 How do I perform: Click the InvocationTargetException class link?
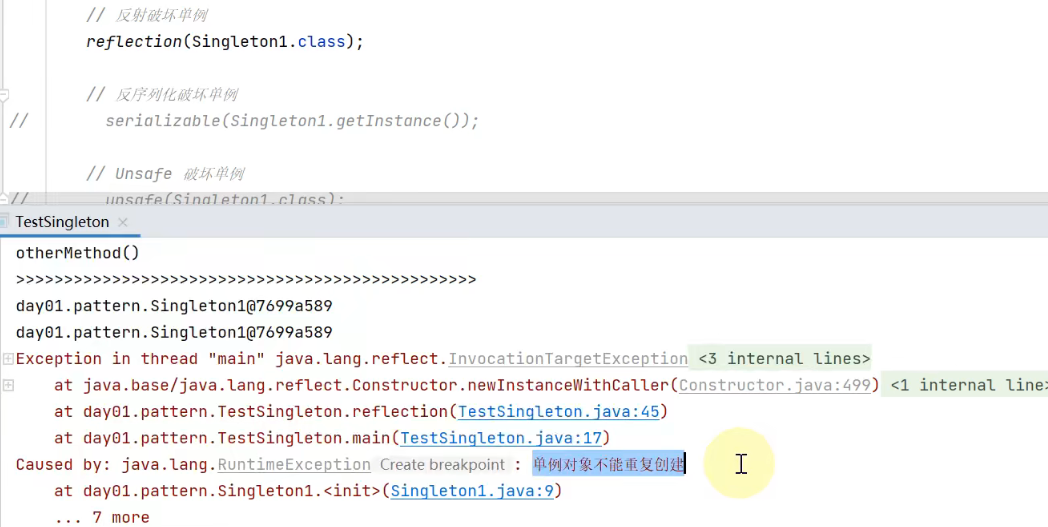click(567, 359)
